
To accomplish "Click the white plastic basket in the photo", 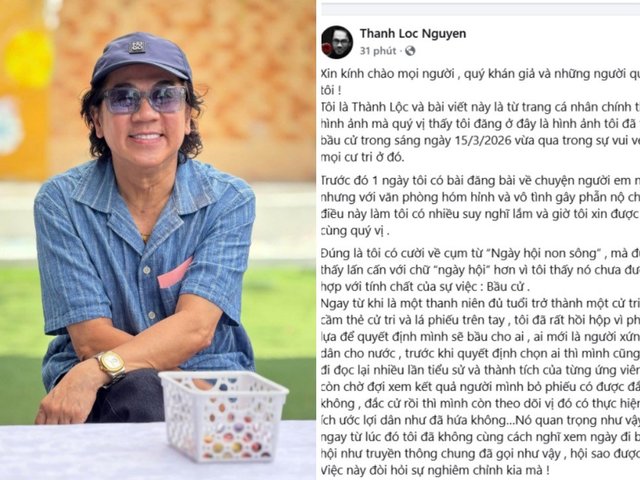I will (x=223, y=414).
